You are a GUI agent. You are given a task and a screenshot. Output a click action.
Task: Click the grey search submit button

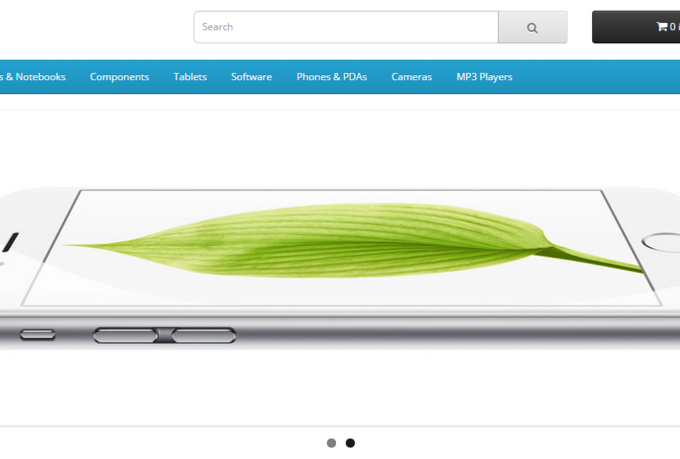point(533,27)
